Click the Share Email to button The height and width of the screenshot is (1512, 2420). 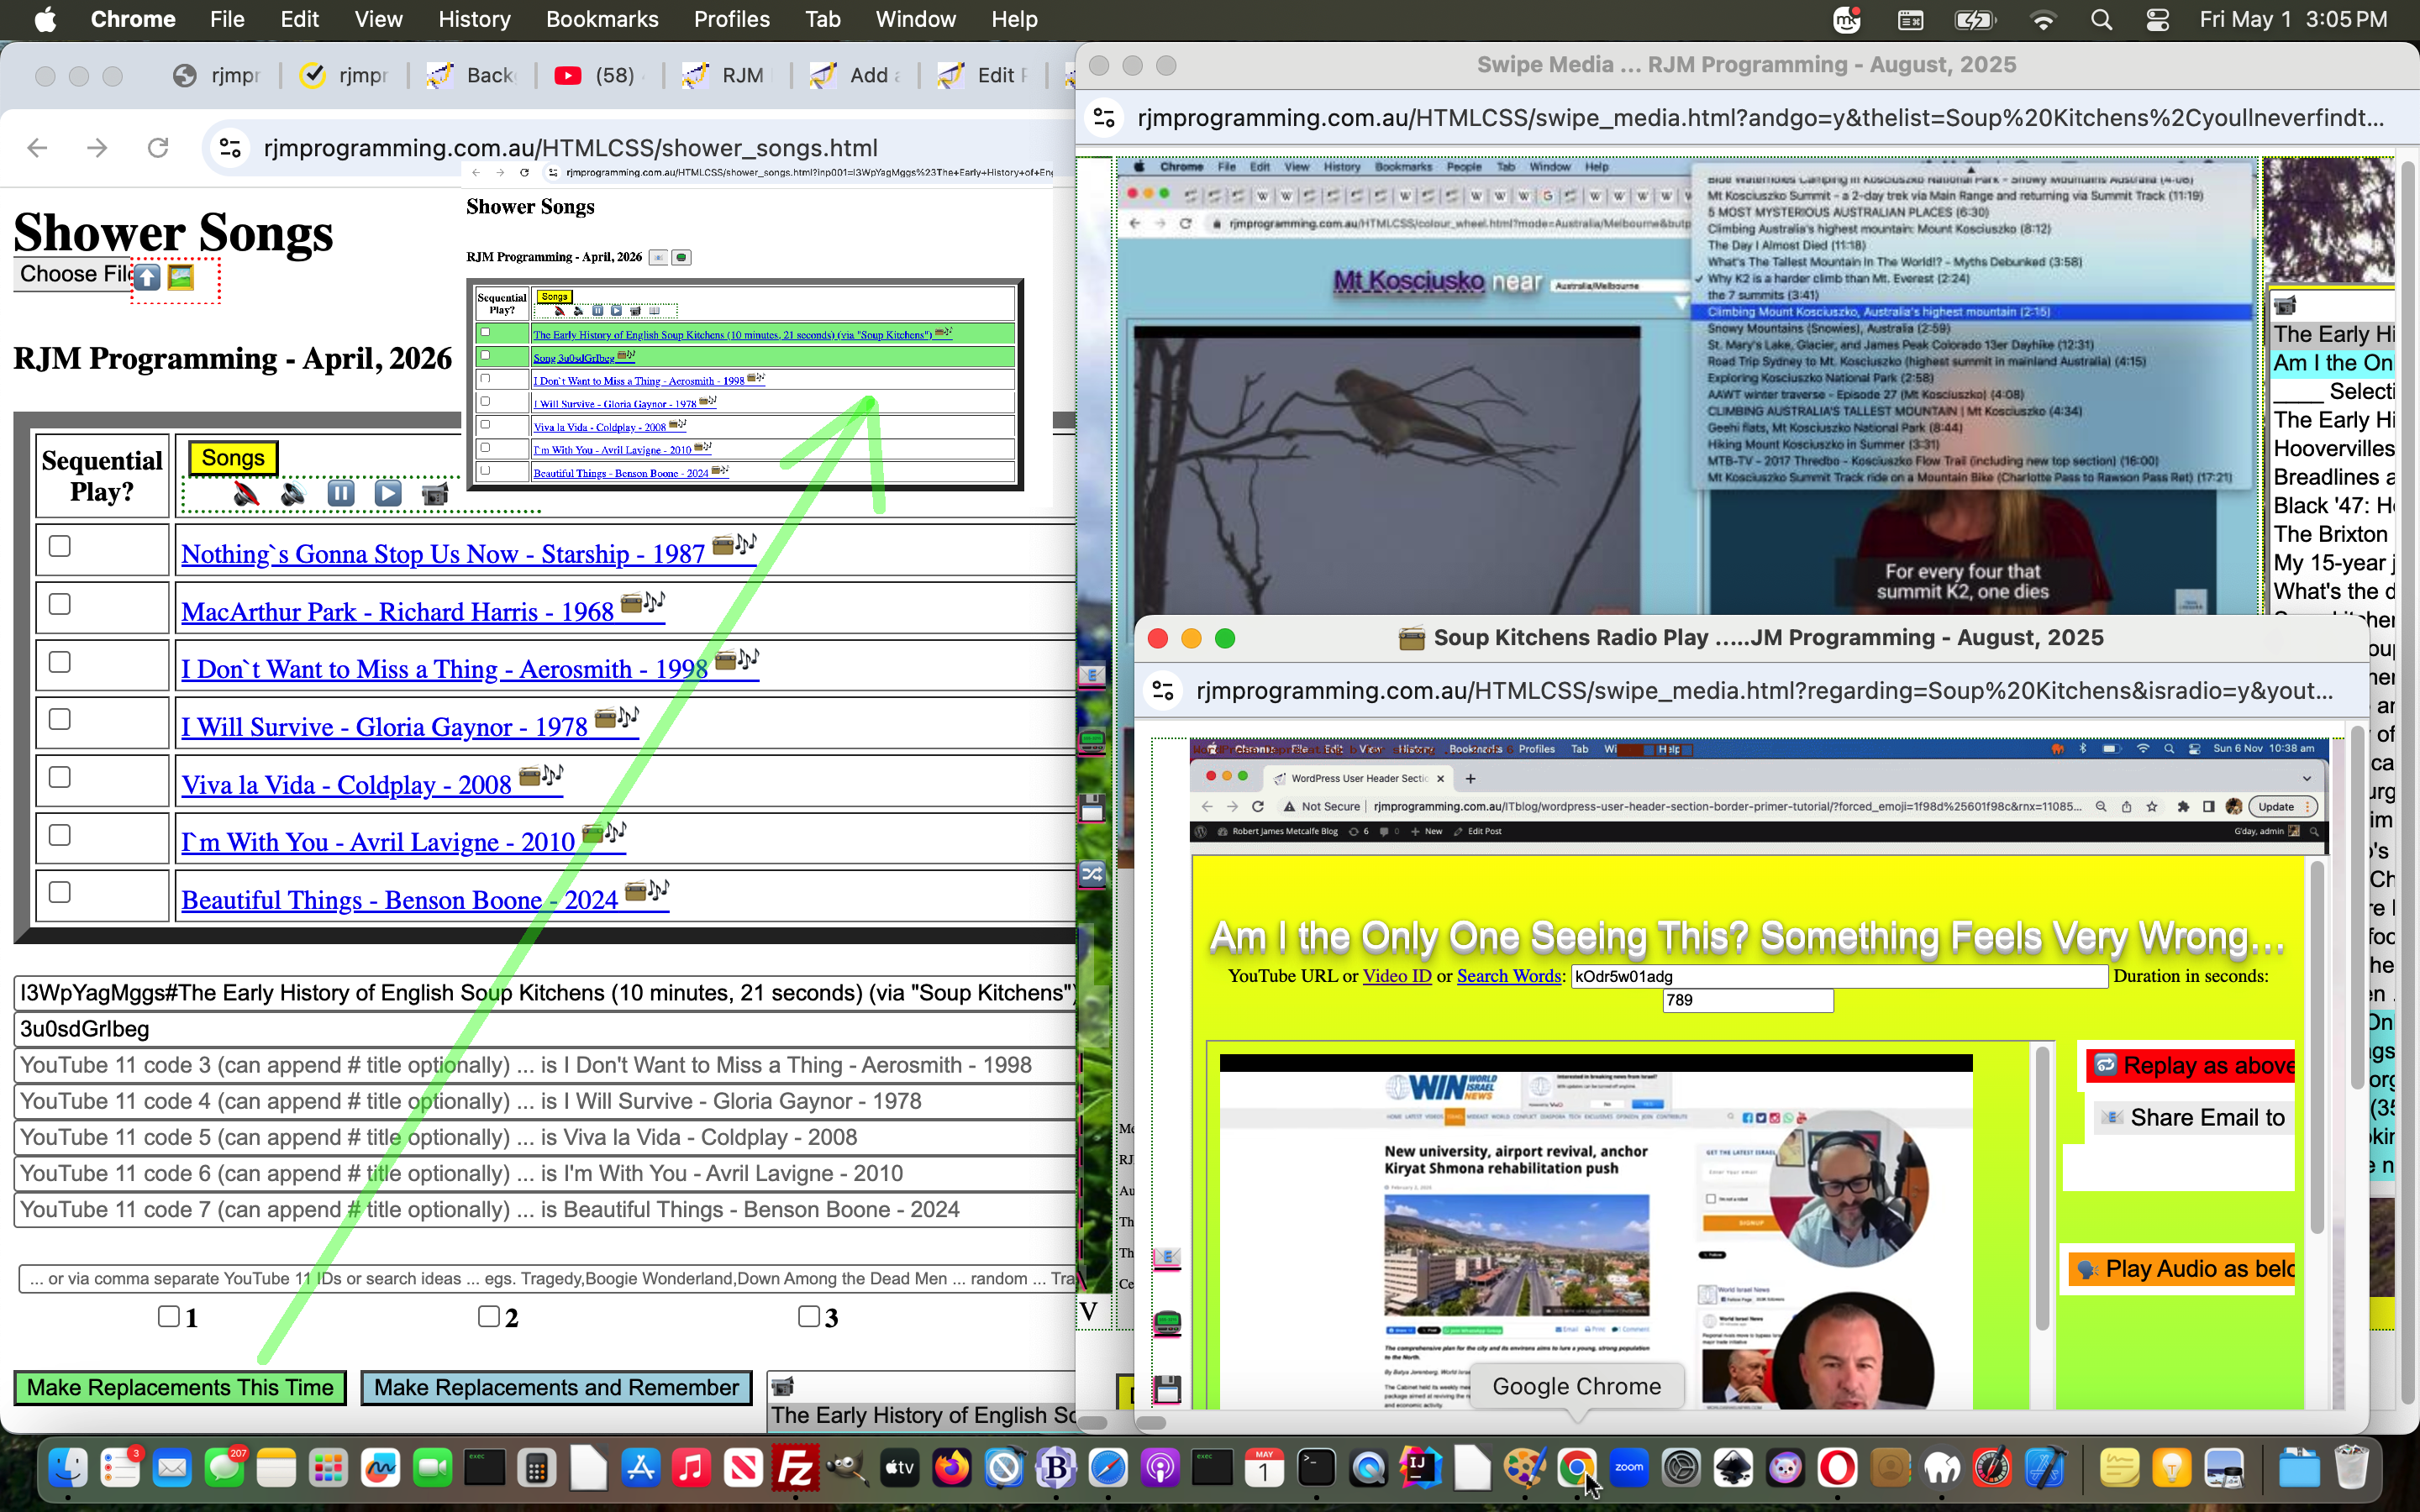click(x=2195, y=1117)
